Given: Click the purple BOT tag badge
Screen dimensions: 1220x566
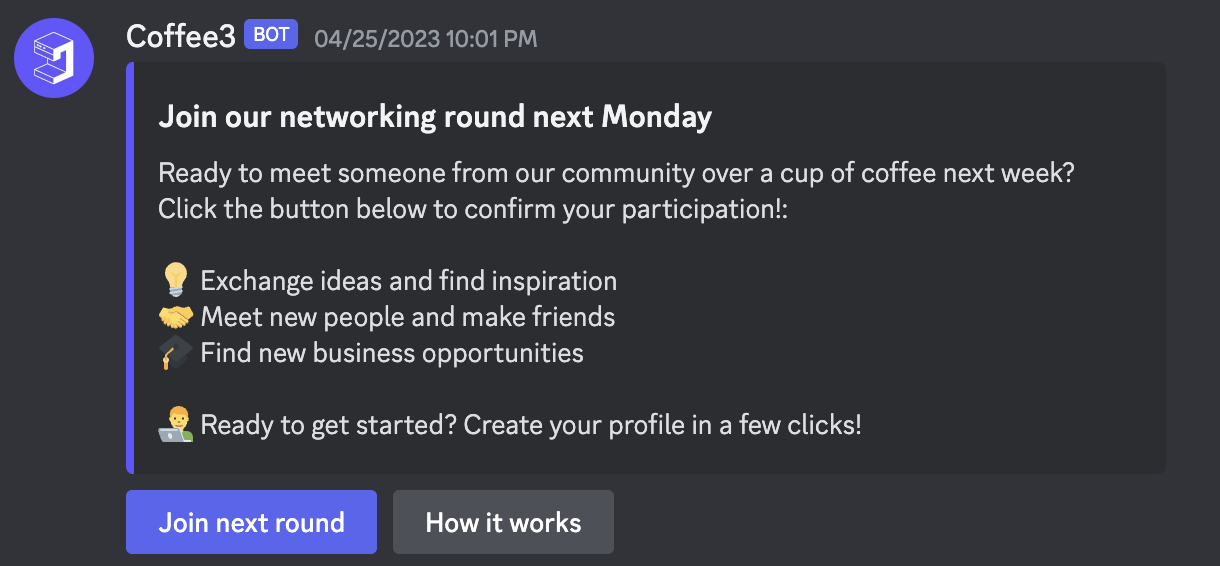Looking at the screenshot, I should (x=271, y=36).
